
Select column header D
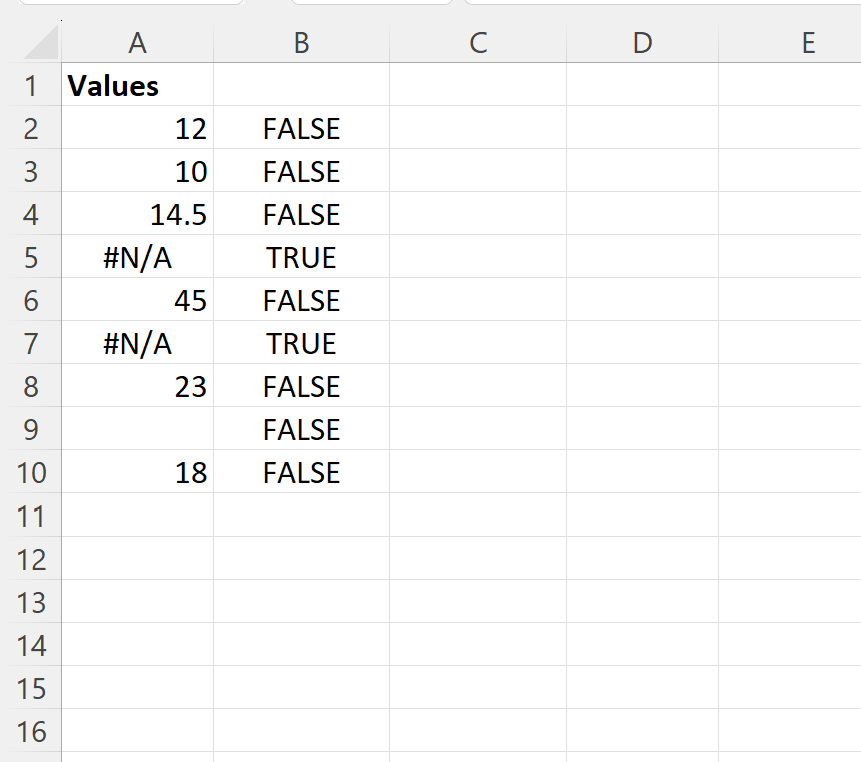[643, 43]
